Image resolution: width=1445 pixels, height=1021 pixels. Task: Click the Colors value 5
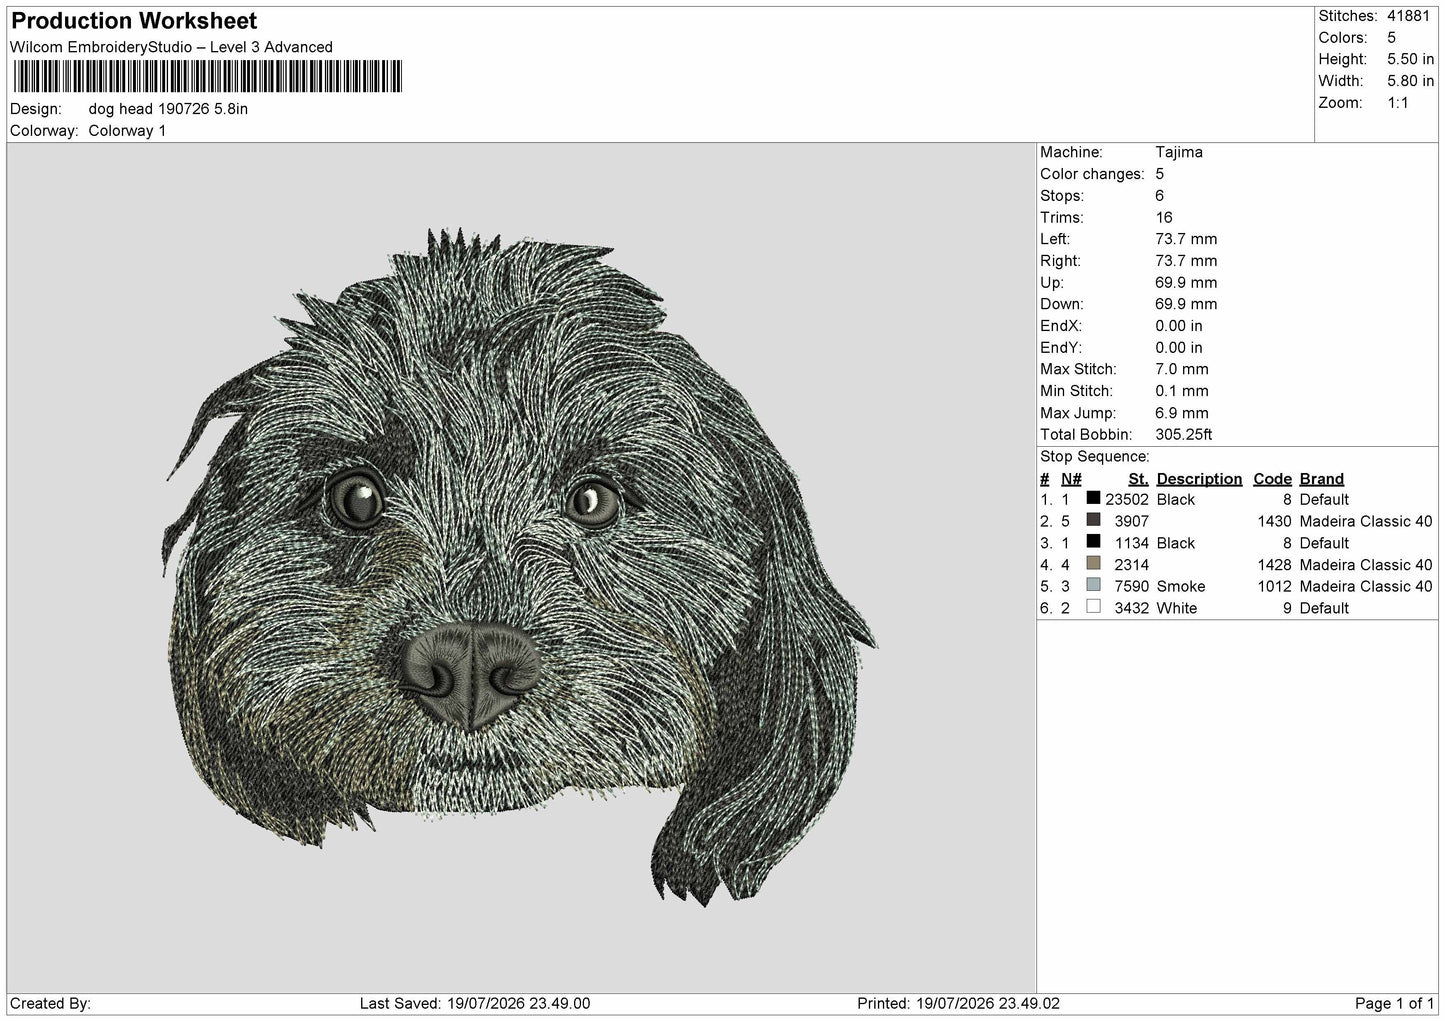point(1391,38)
